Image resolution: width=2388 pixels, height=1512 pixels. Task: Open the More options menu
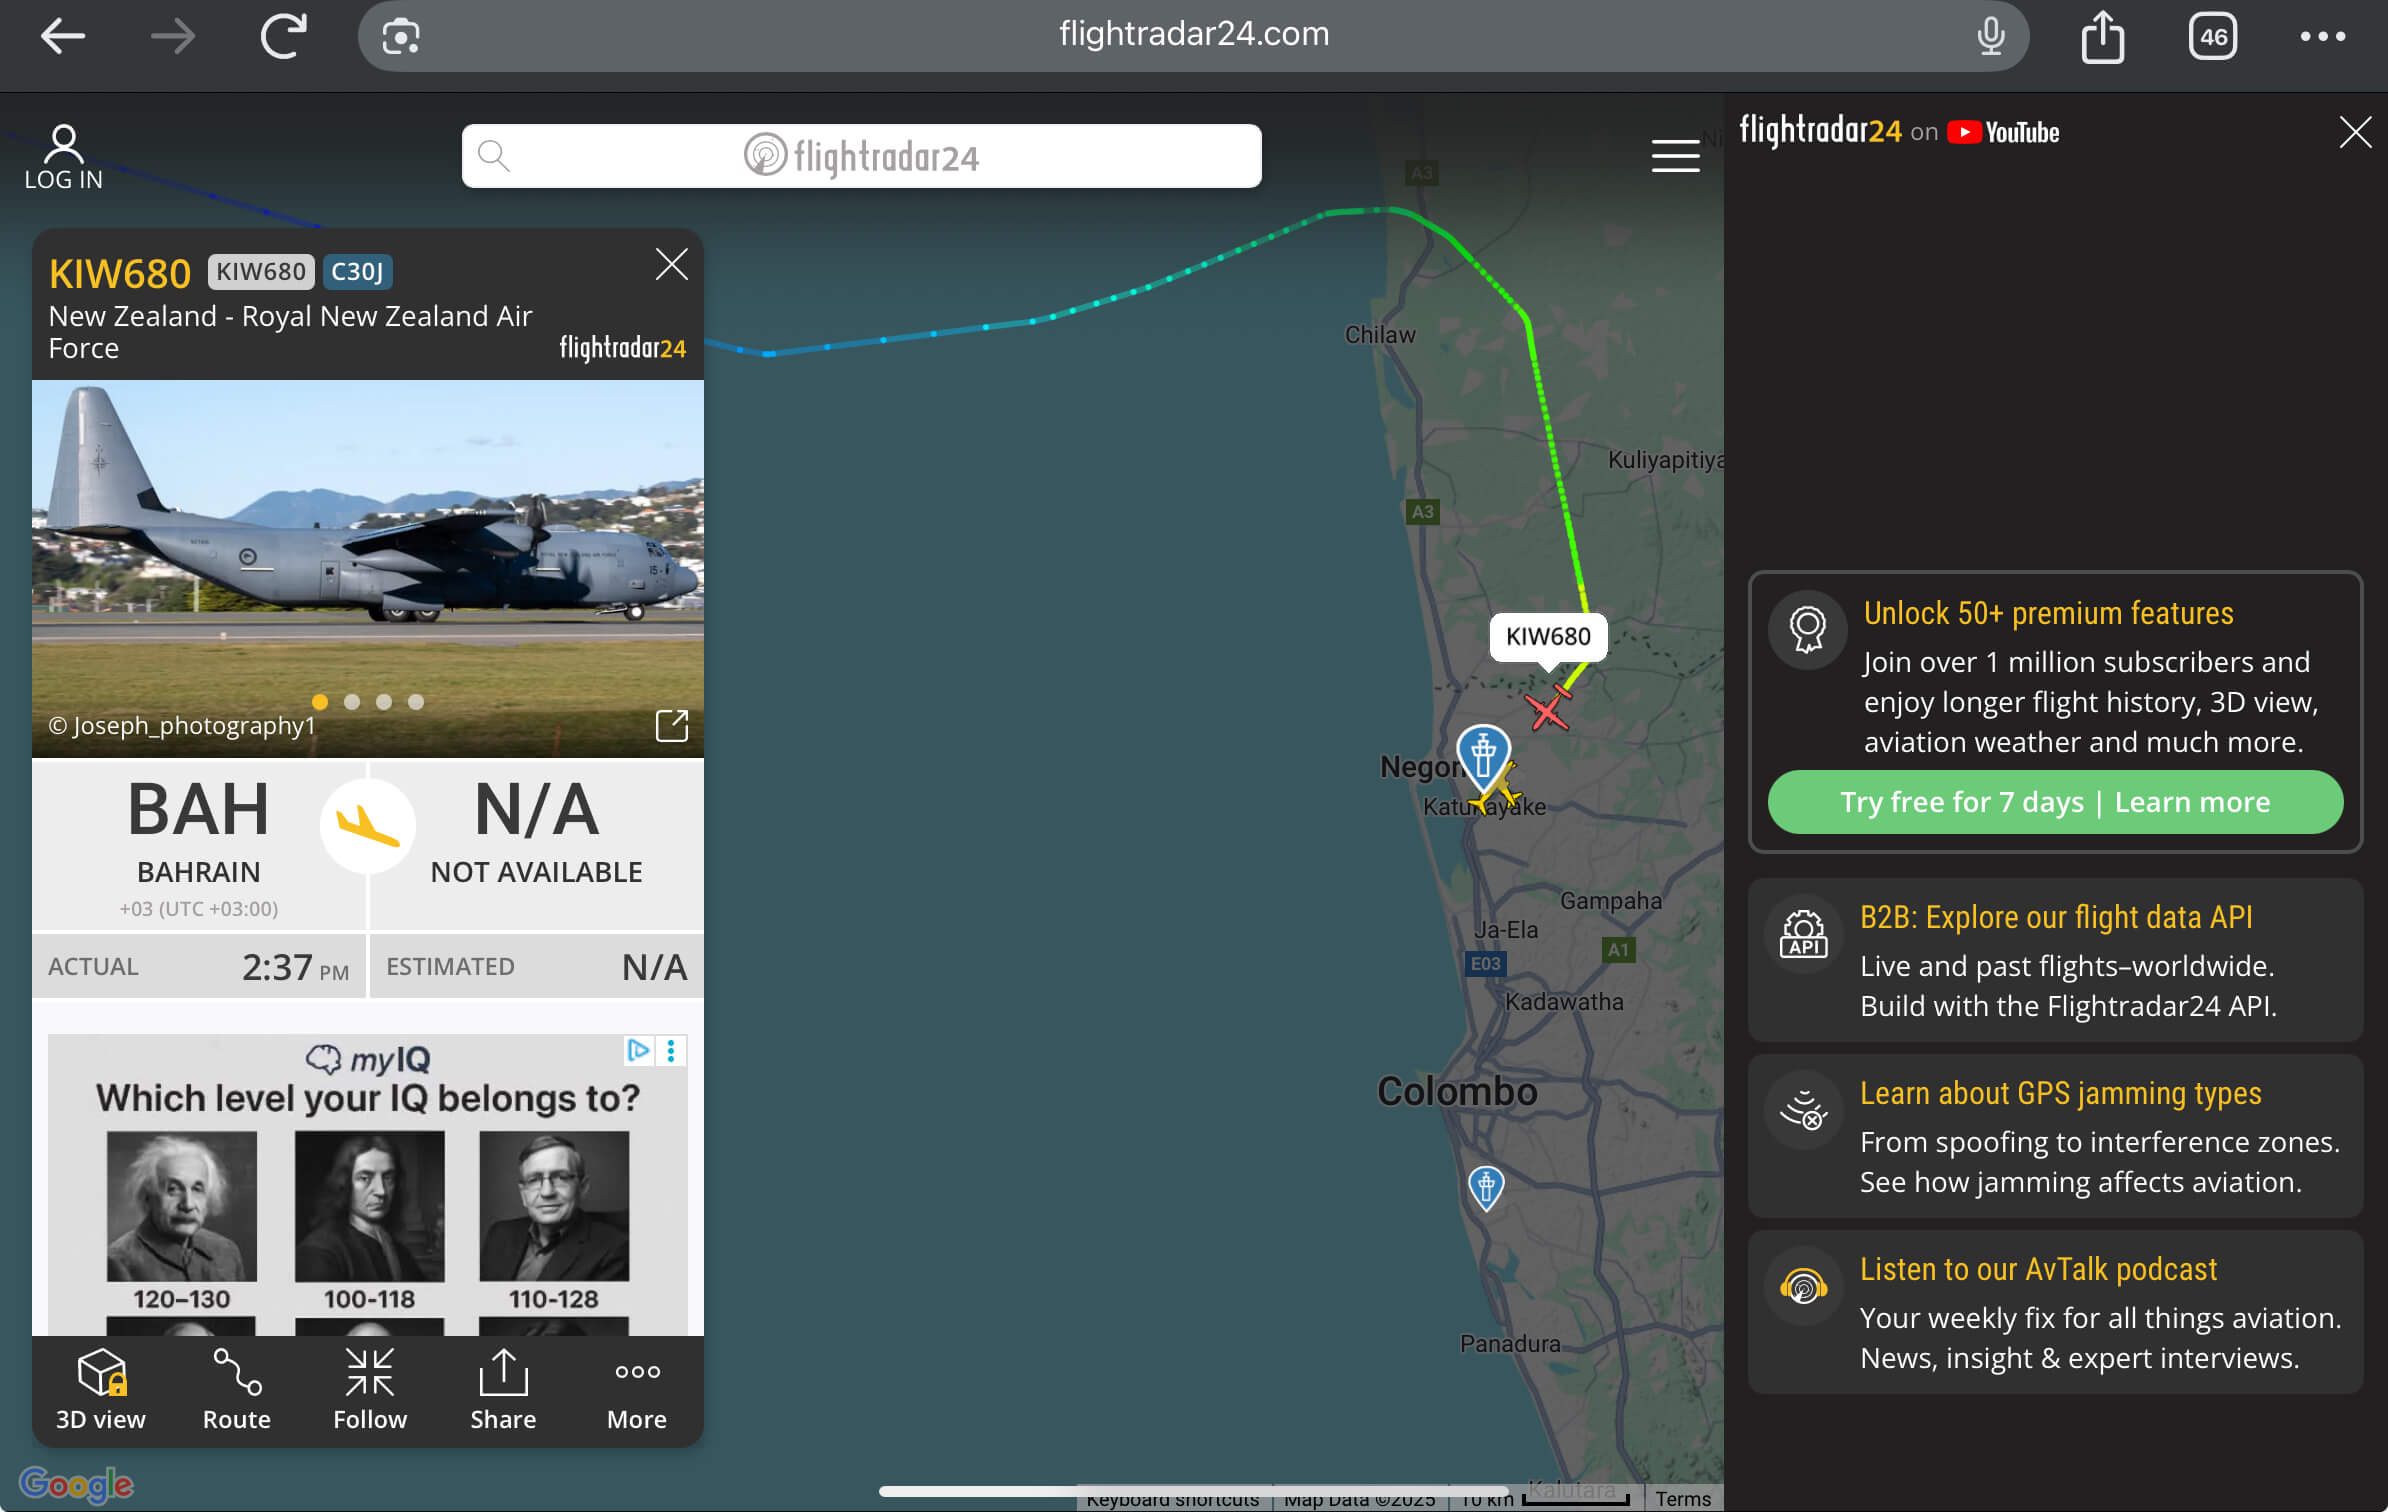(x=637, y=1390)
